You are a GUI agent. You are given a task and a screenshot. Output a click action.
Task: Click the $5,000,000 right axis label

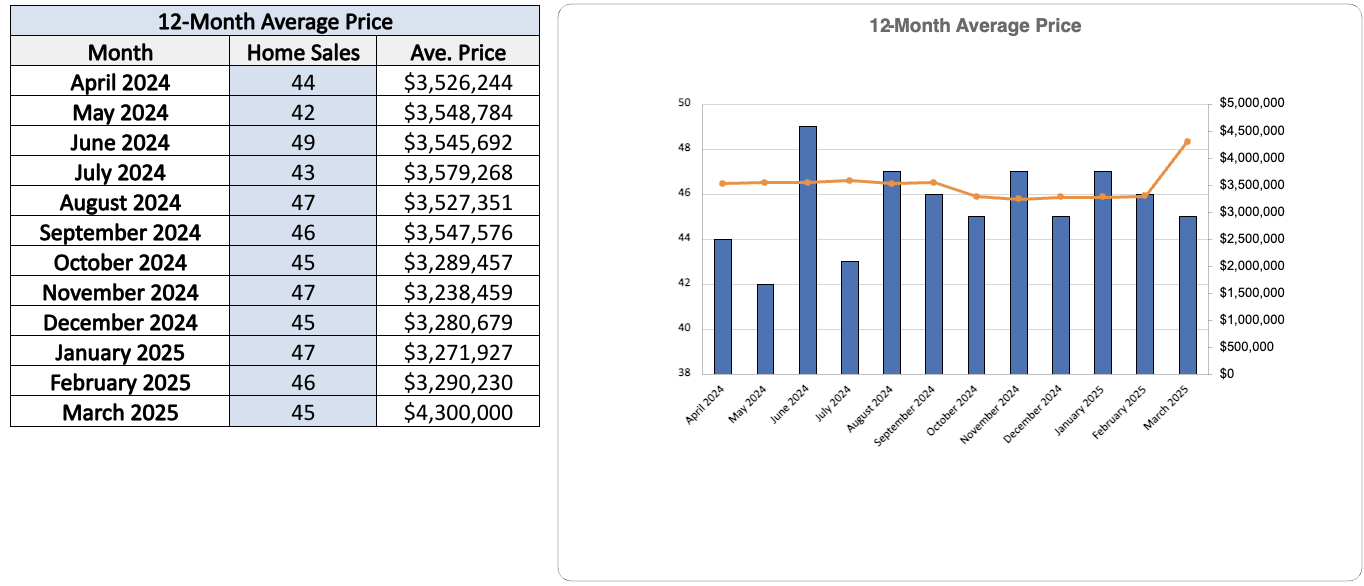1252,103
